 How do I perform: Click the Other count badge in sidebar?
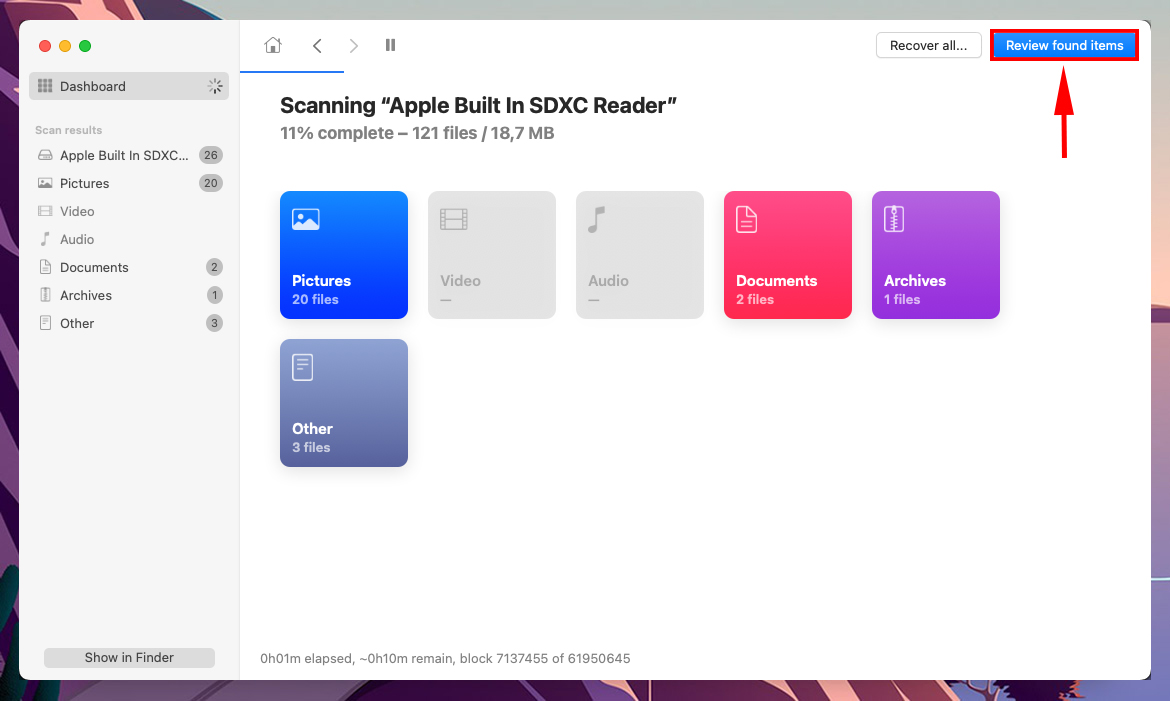tap(214, 323)
